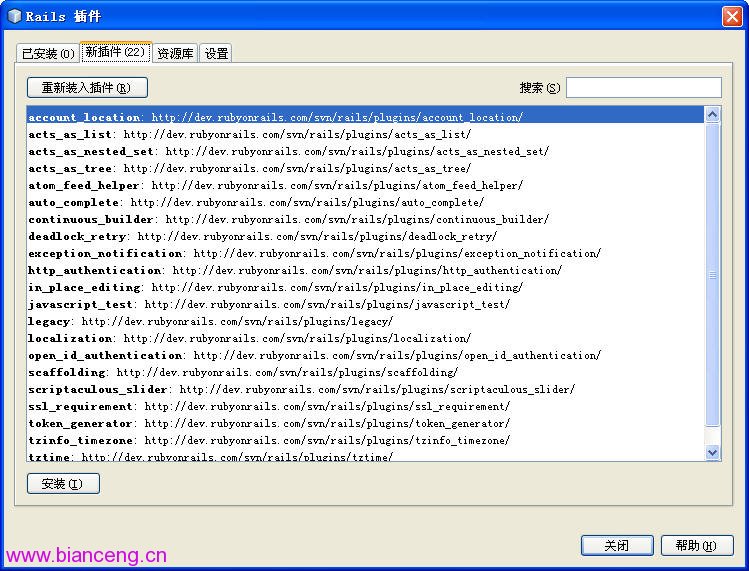Select the deadlock_retry plugin row
Screen dimensions: 749x571
365,236
